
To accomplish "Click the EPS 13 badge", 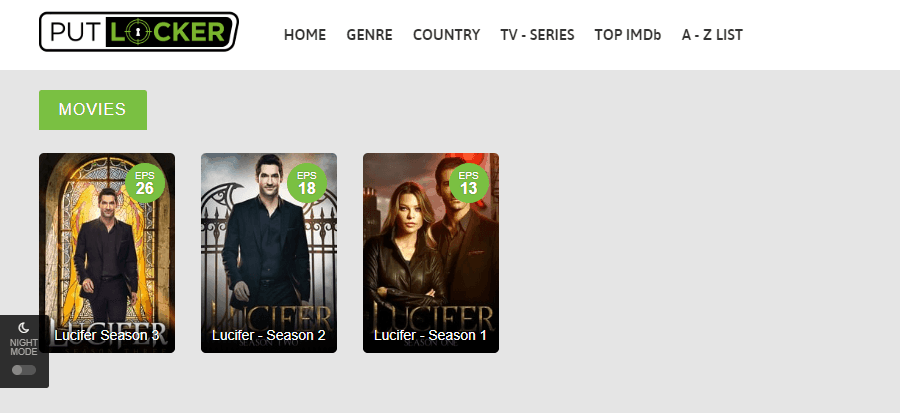I will click(x=468, y=183).
